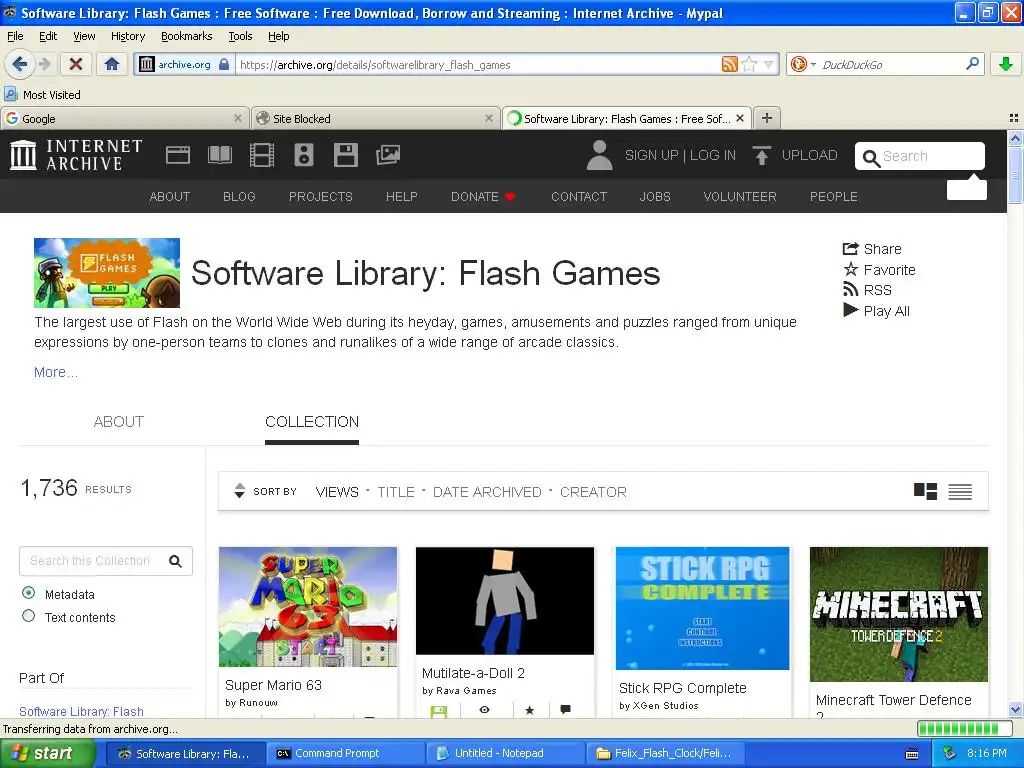
Task: Open the Video film strip icon
Action: (x=262, y=155)
